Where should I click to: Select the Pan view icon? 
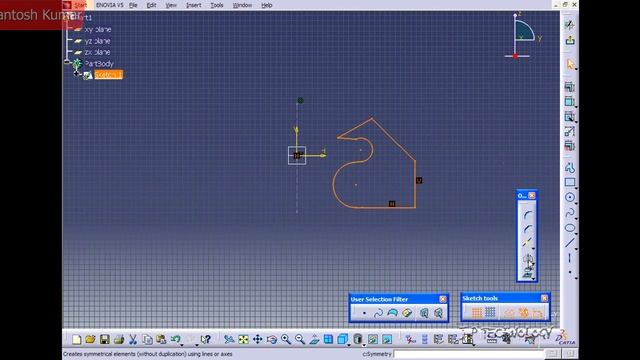pyautogui.click(x=258, y=340)
